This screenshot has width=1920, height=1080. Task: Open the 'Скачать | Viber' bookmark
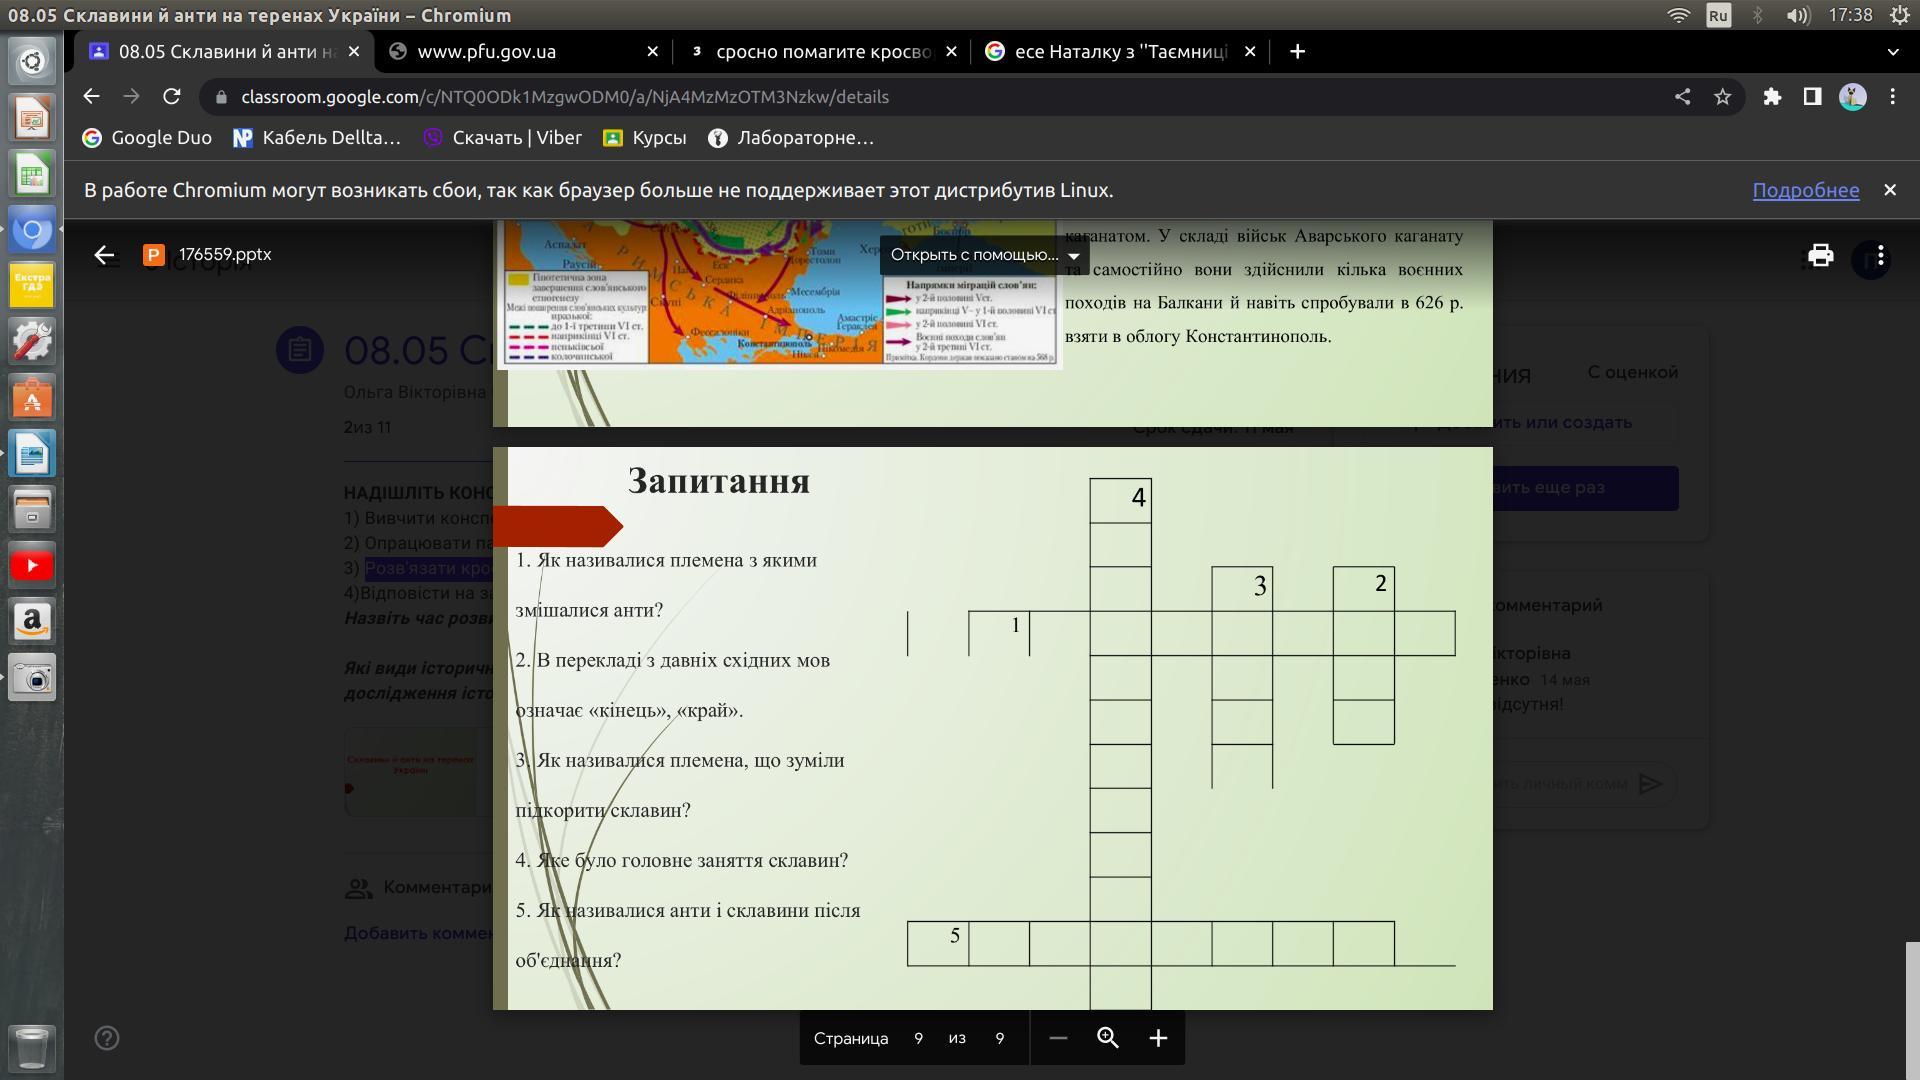[x=503, y=138]
